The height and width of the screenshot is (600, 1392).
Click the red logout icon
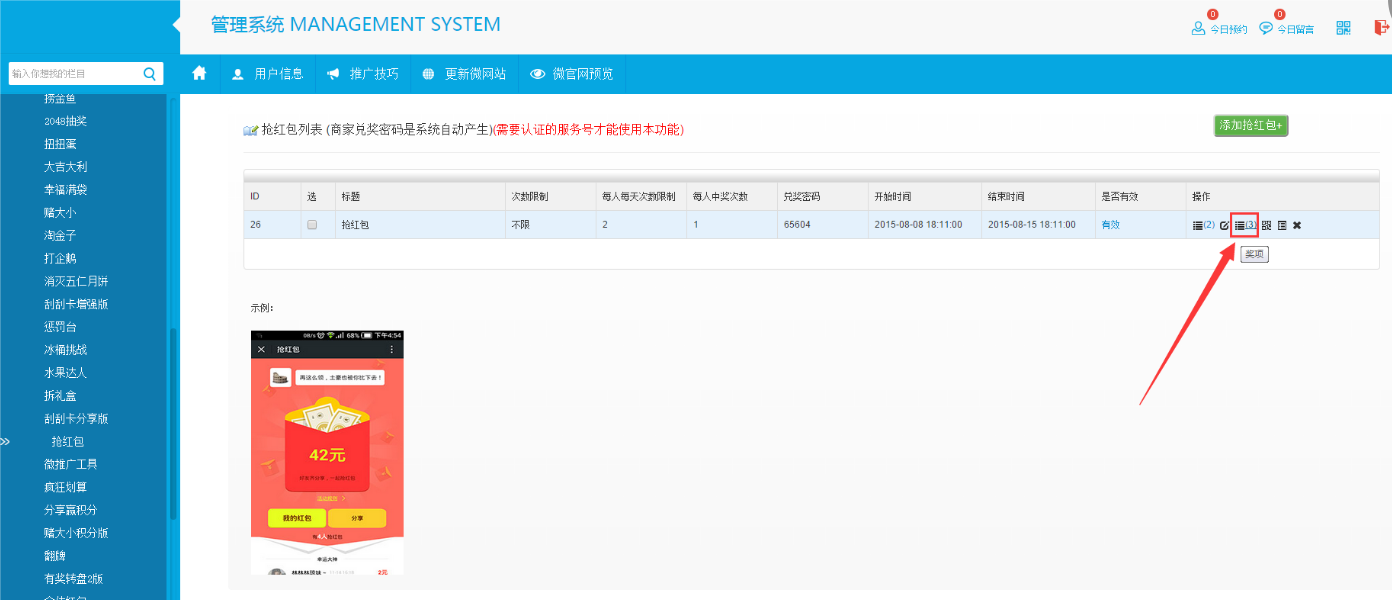[x=1382, y=28]
